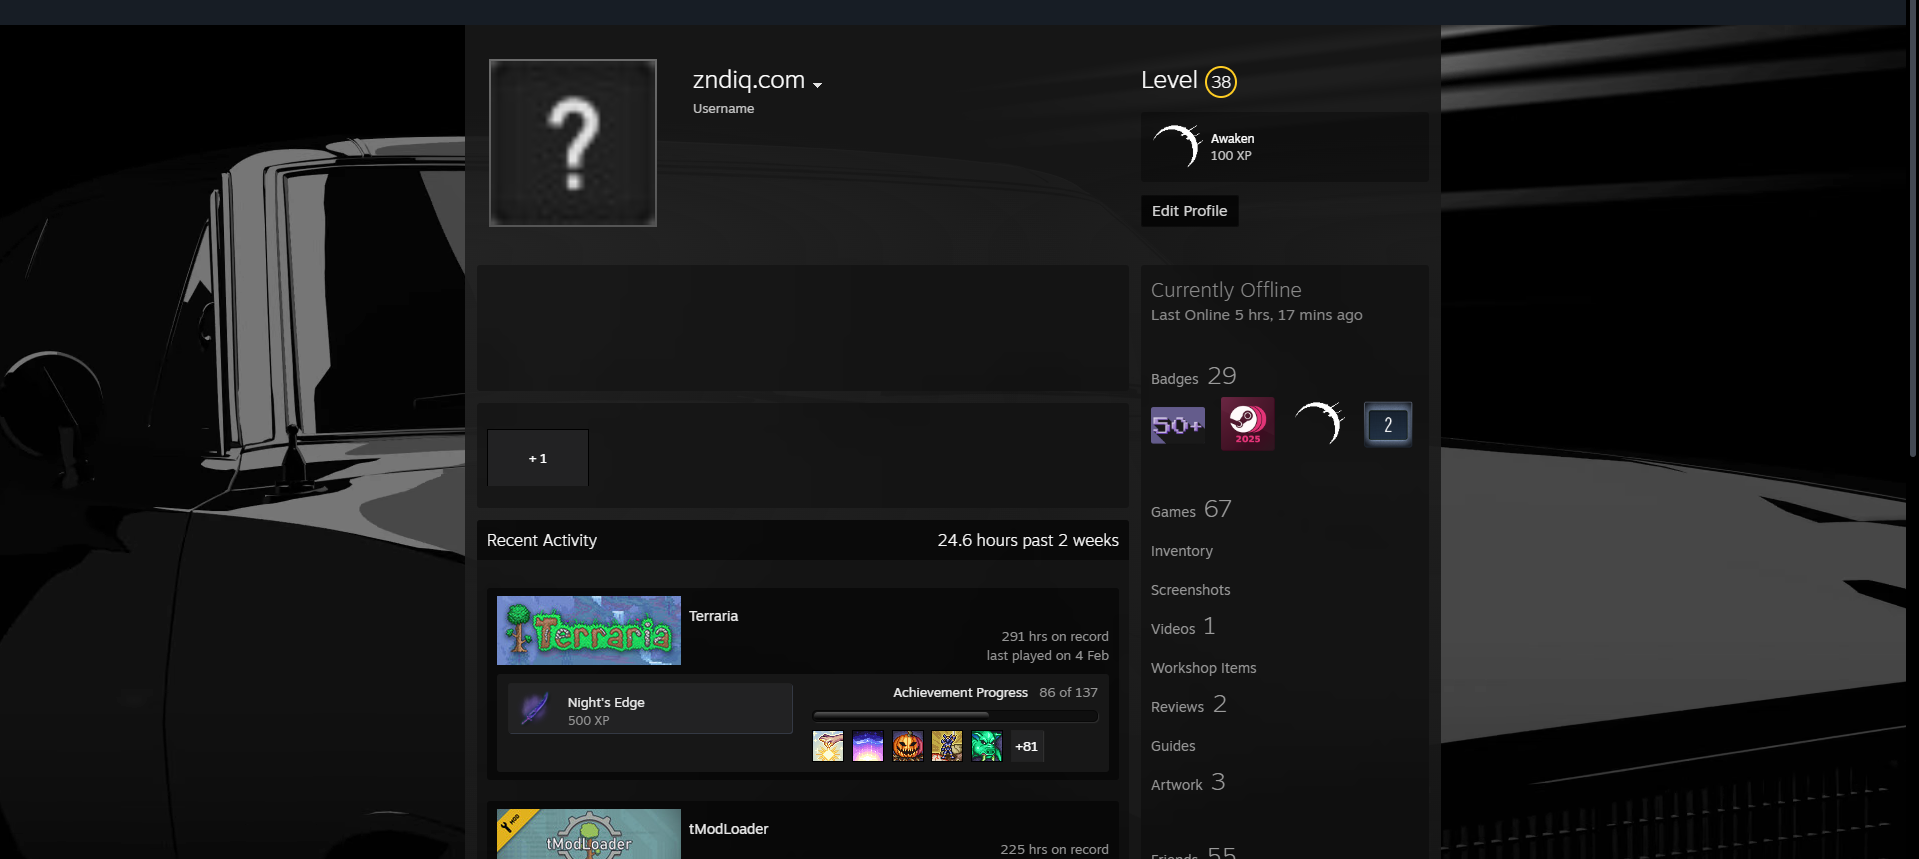Select the green goblin achievement icon
1919x859 pixels.
[986, 746]
